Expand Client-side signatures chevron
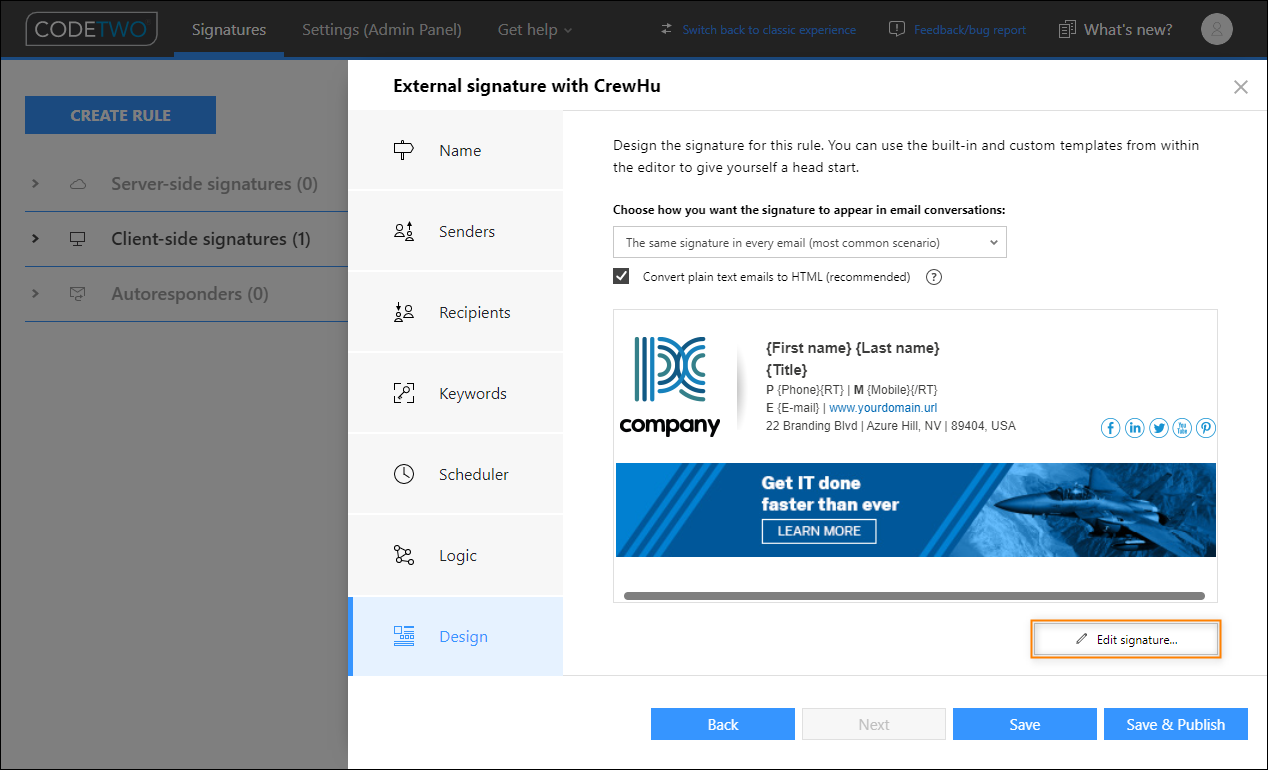1268x770 pixels. tap(36, 239)
